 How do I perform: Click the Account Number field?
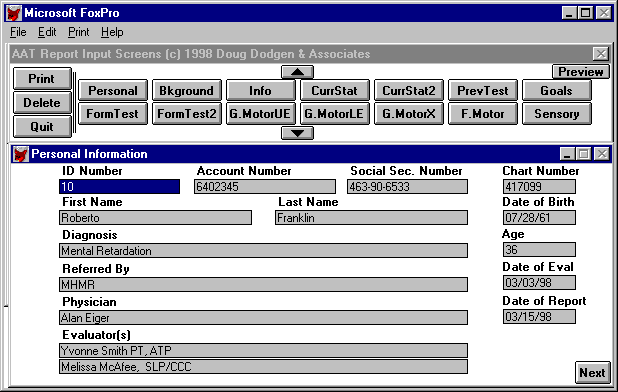click(x=265, y=187)
